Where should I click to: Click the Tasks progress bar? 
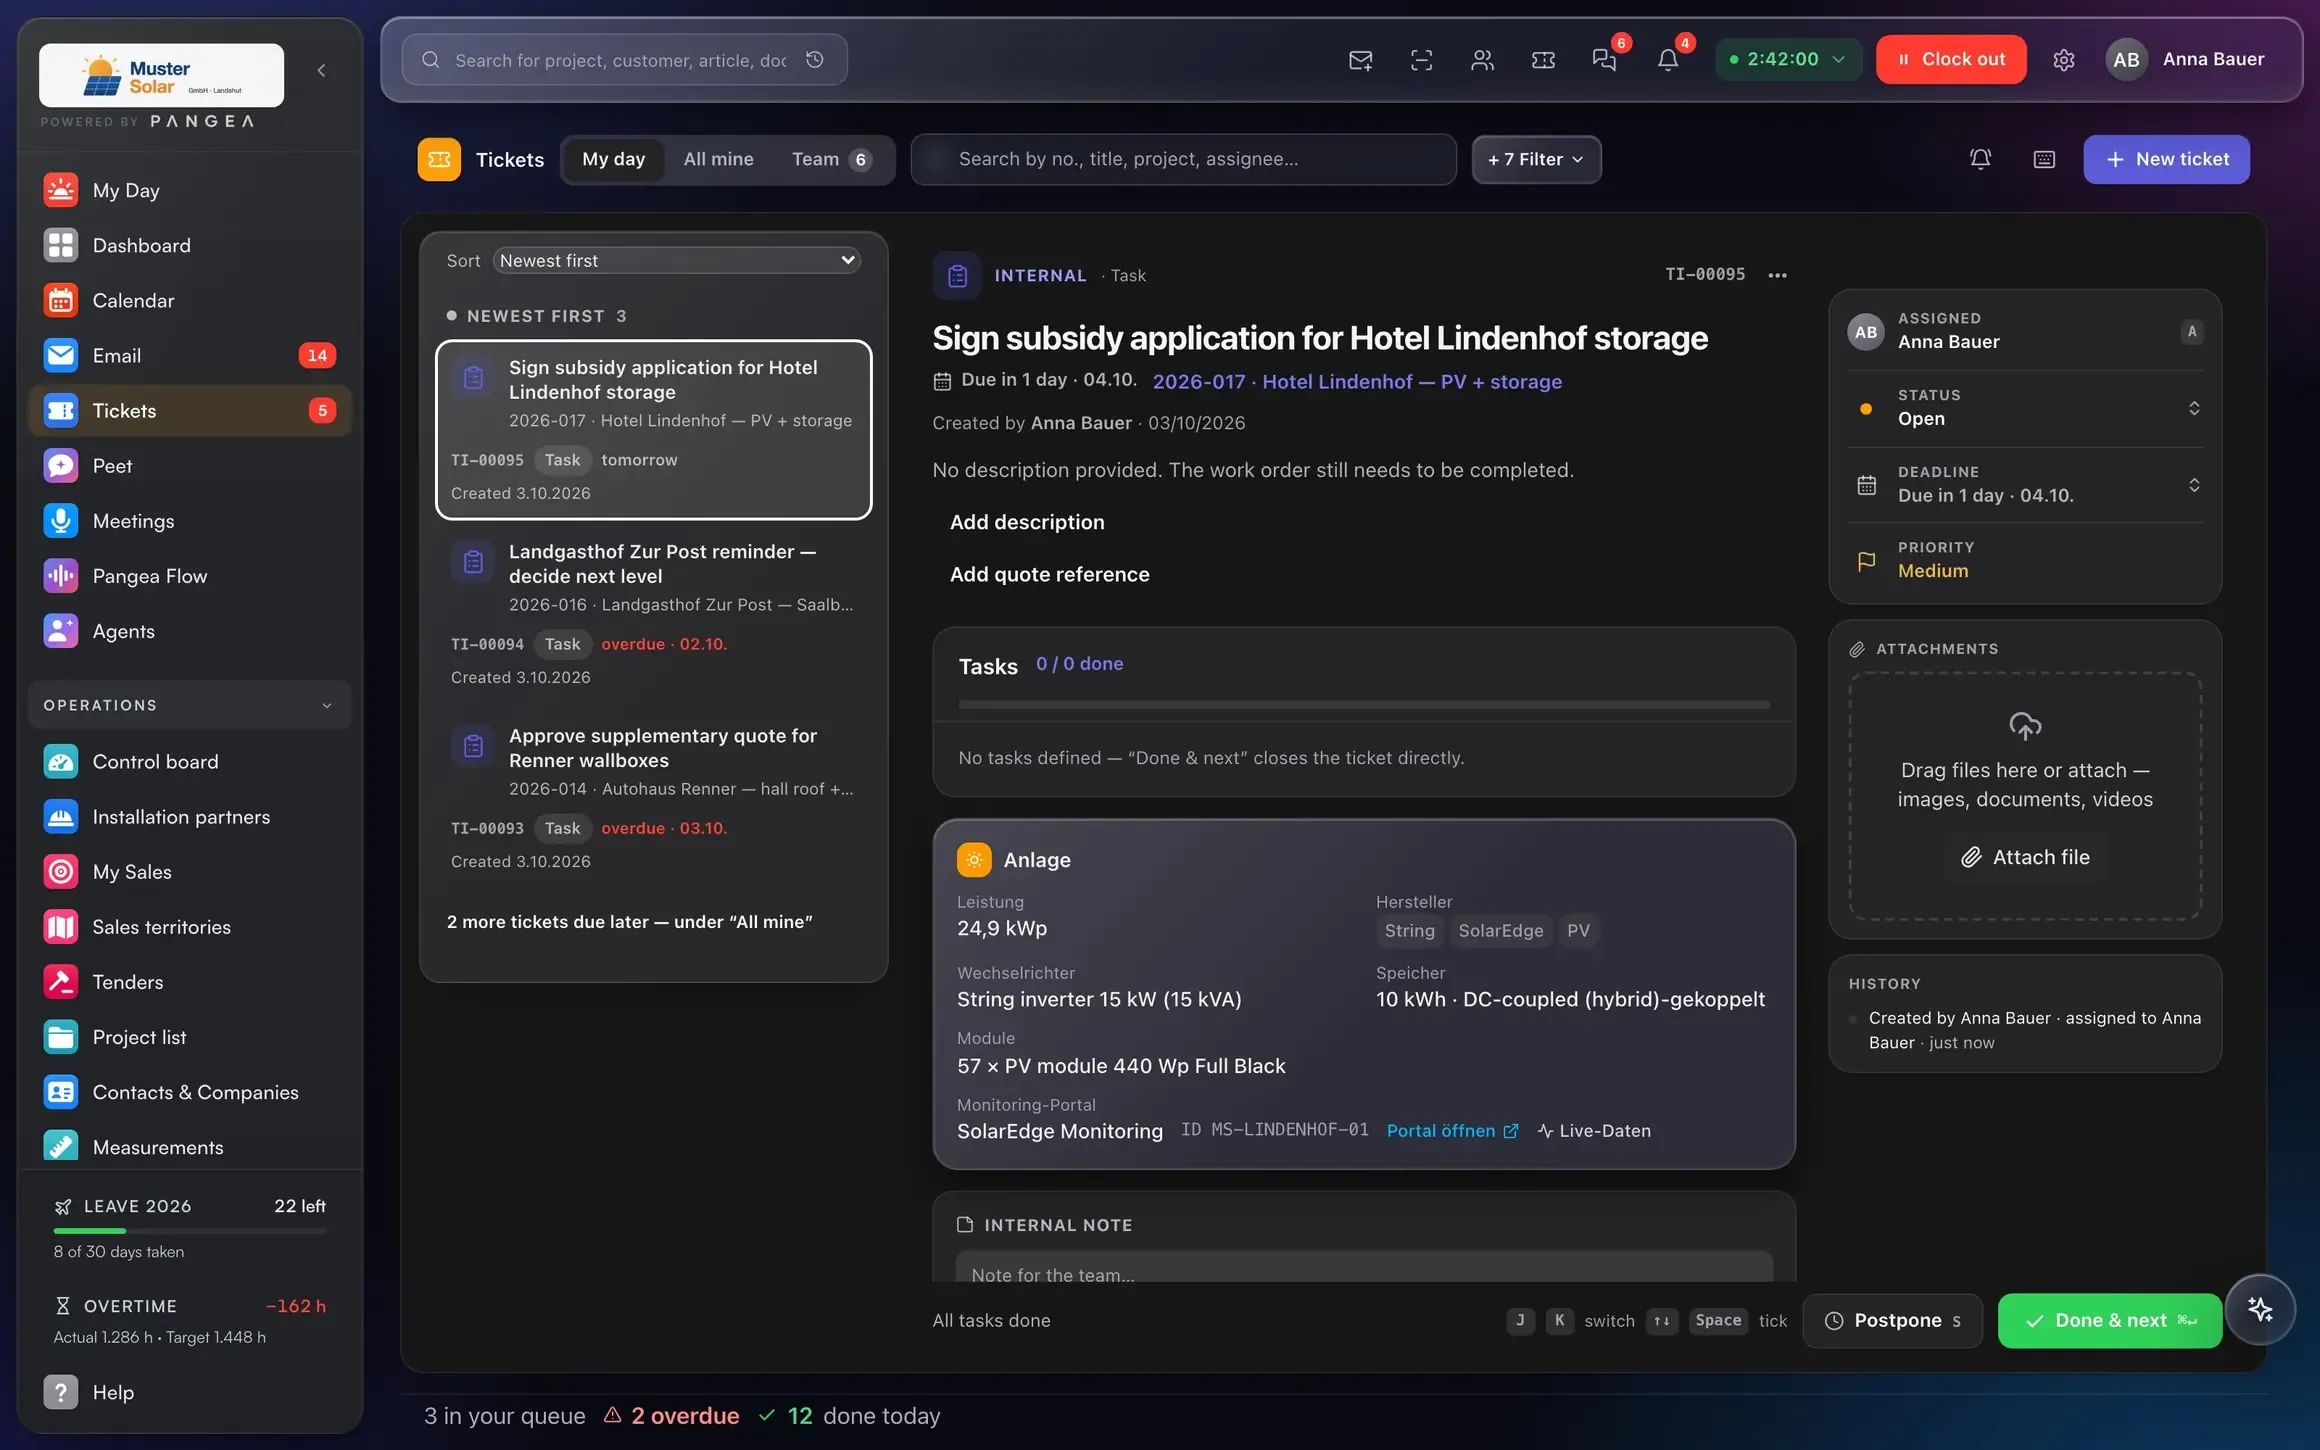click(x=1364, y=705)
